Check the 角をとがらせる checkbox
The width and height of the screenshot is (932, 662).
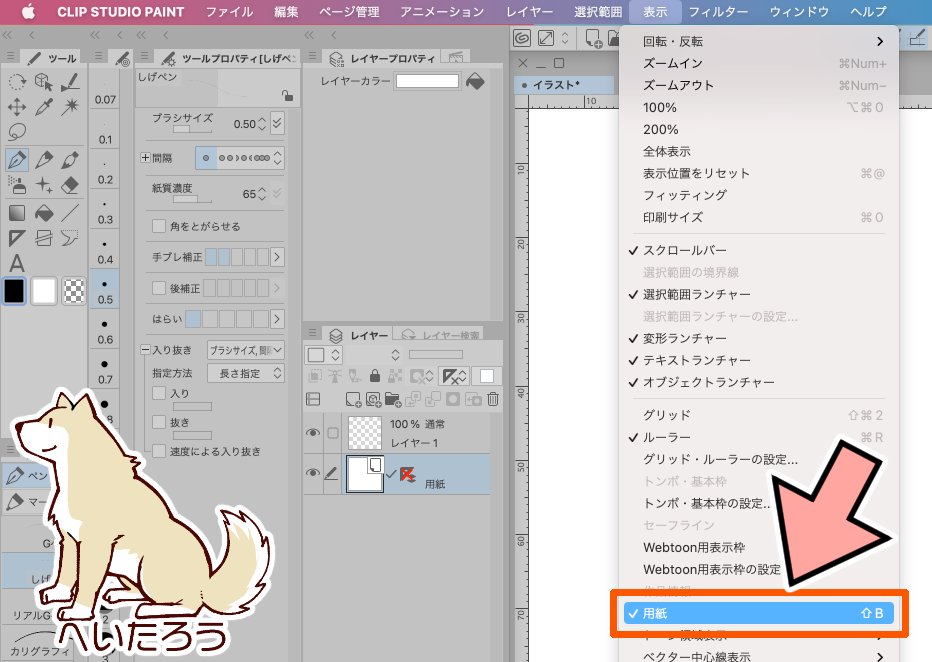pos(159,226)
